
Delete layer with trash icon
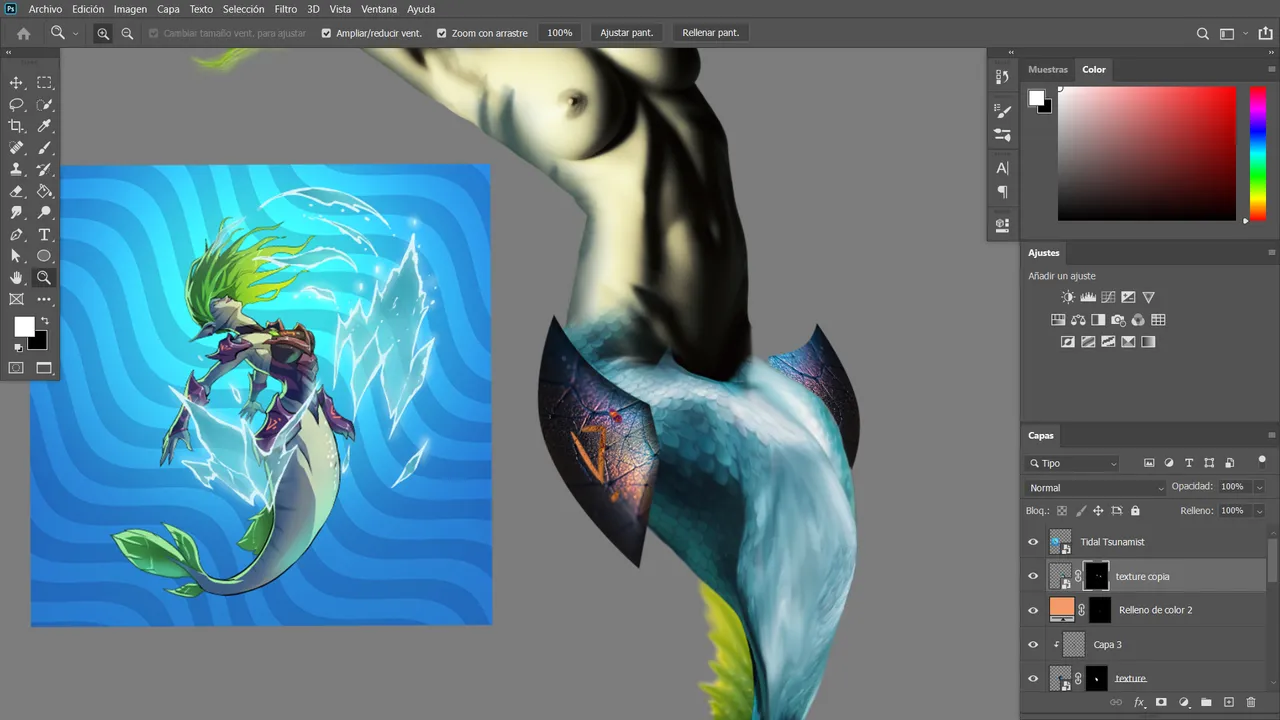(1251, 703)
